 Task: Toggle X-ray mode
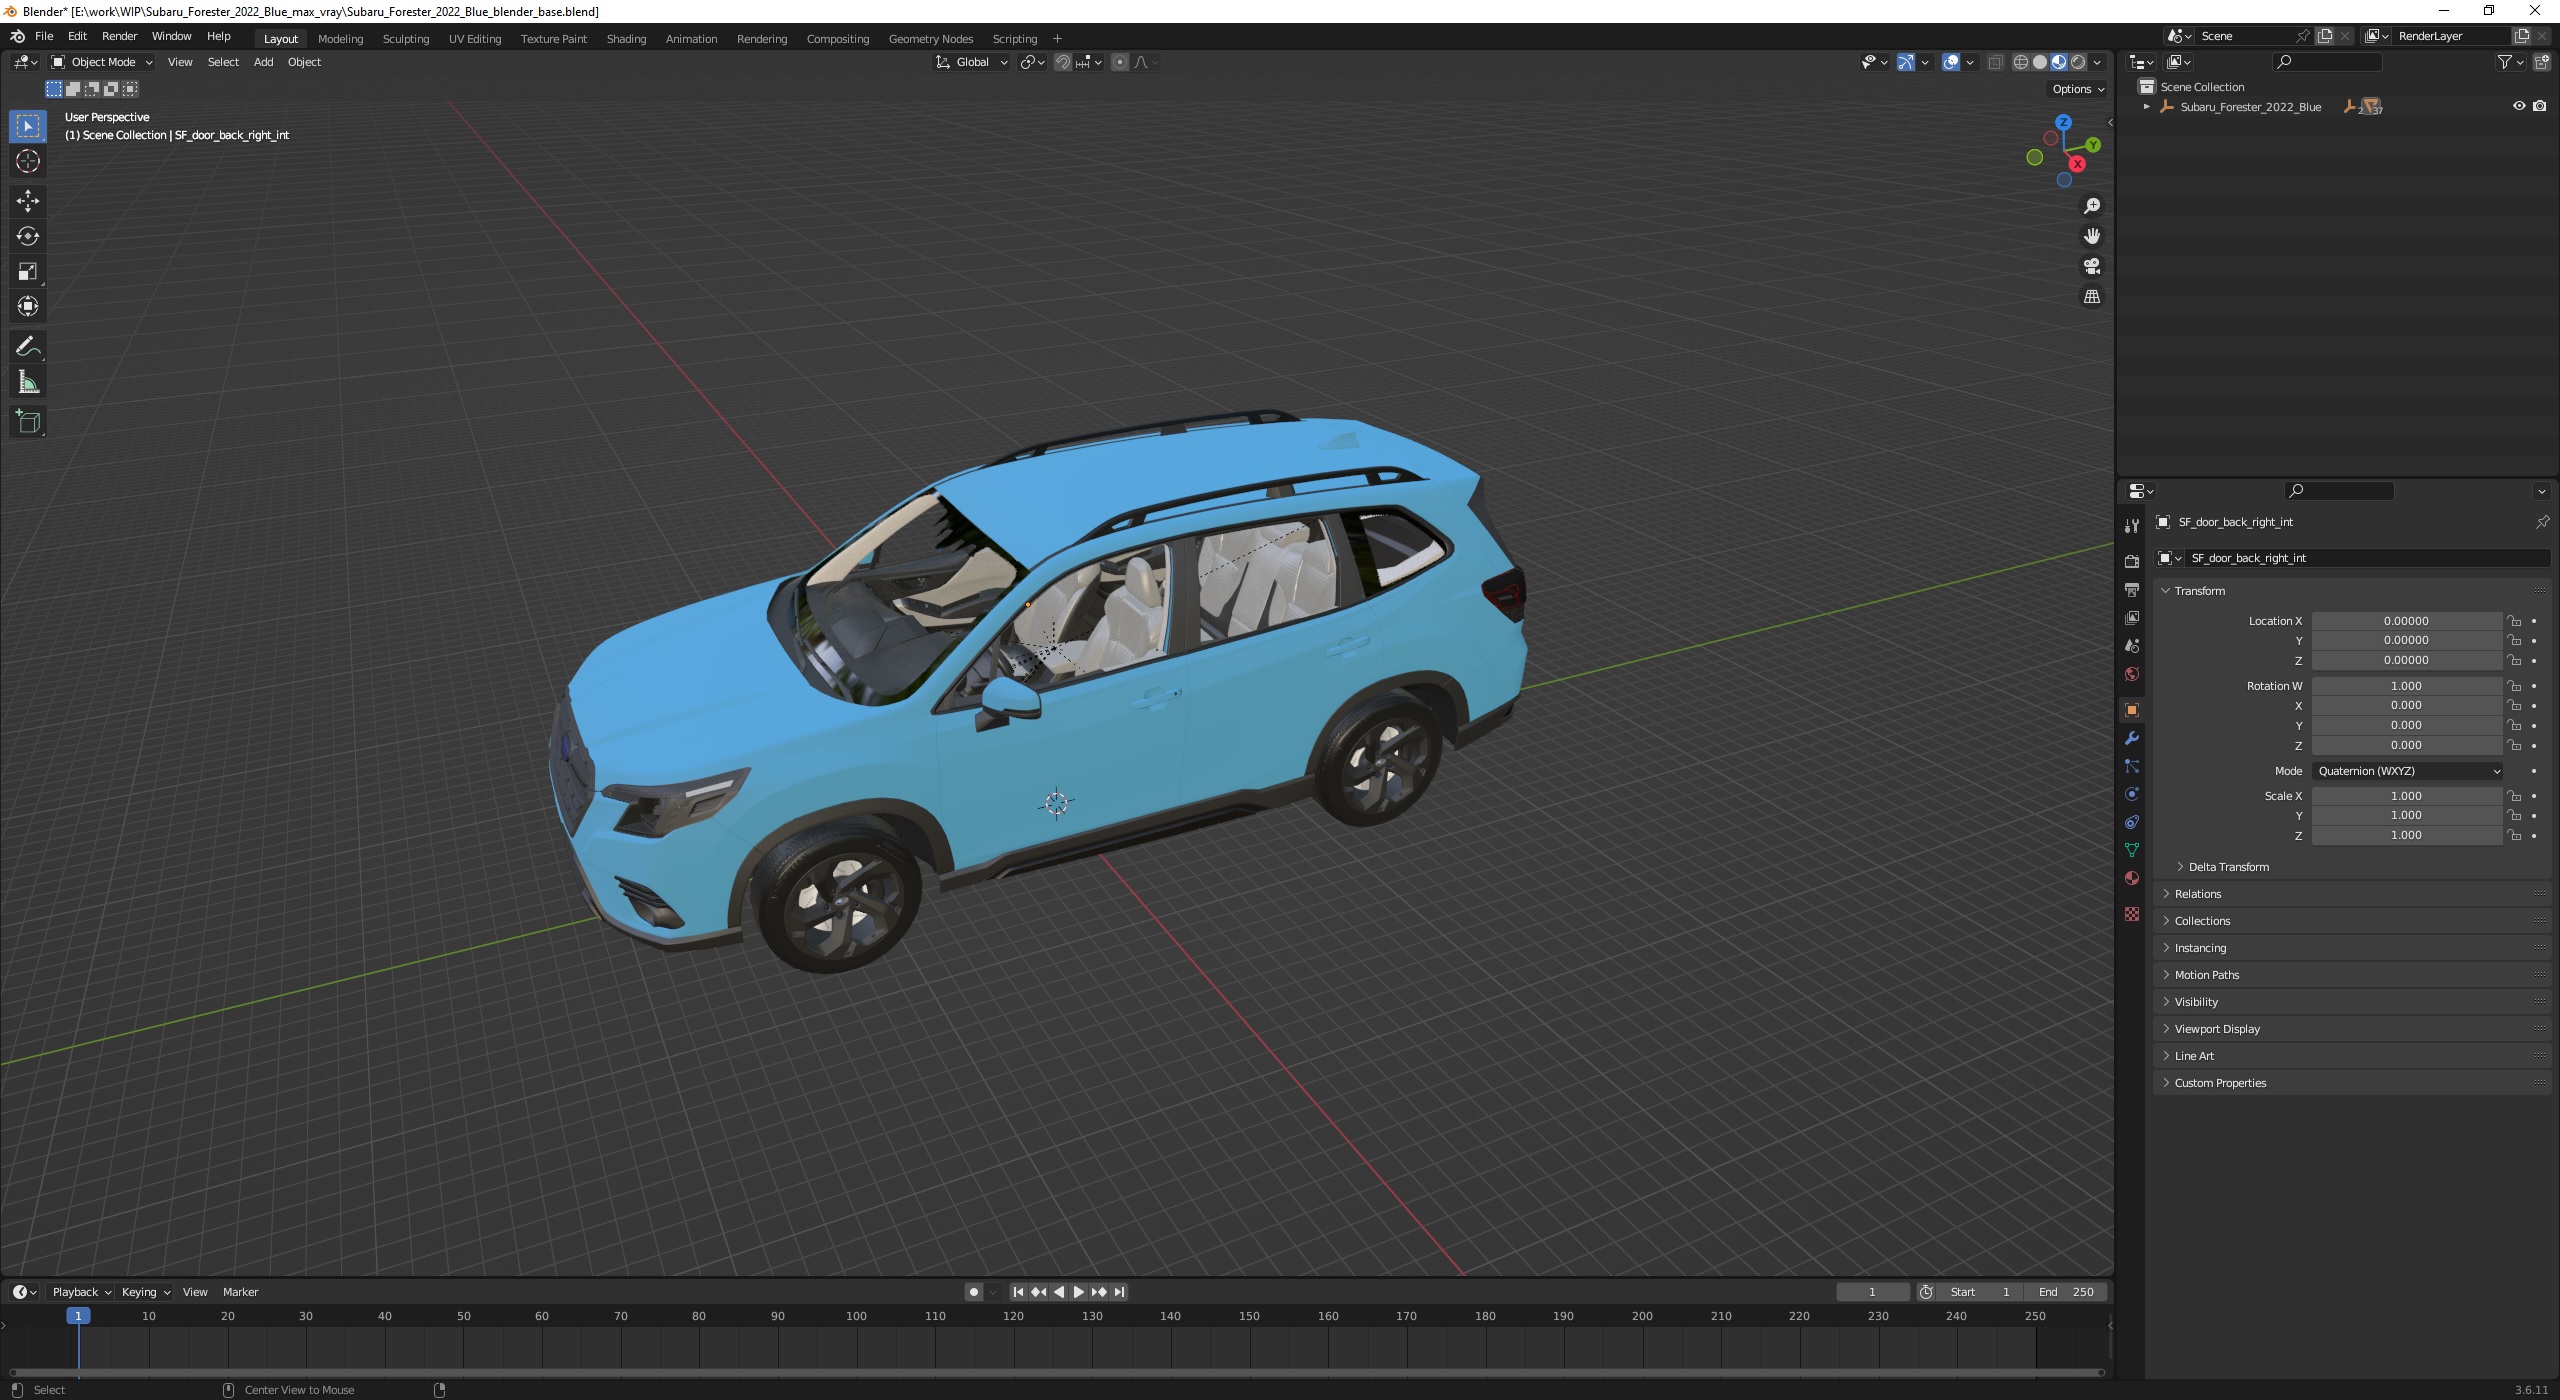coord(1995,62)
